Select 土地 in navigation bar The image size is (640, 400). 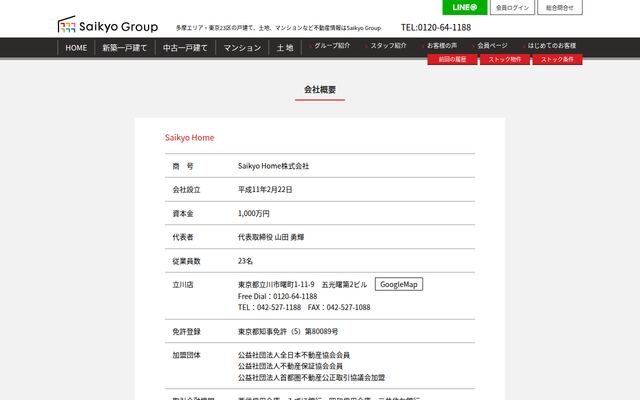tap(285, 48)
